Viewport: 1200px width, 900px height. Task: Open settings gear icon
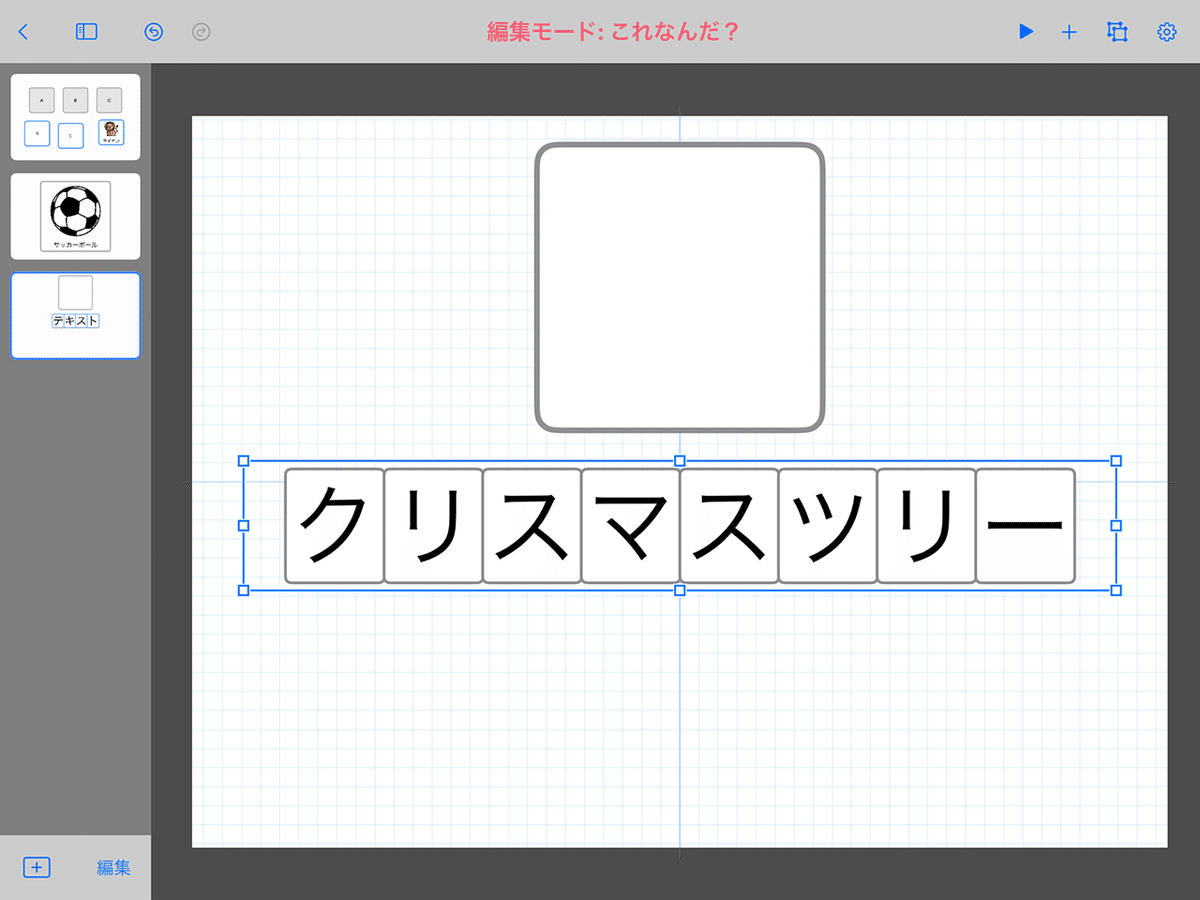1166,32
